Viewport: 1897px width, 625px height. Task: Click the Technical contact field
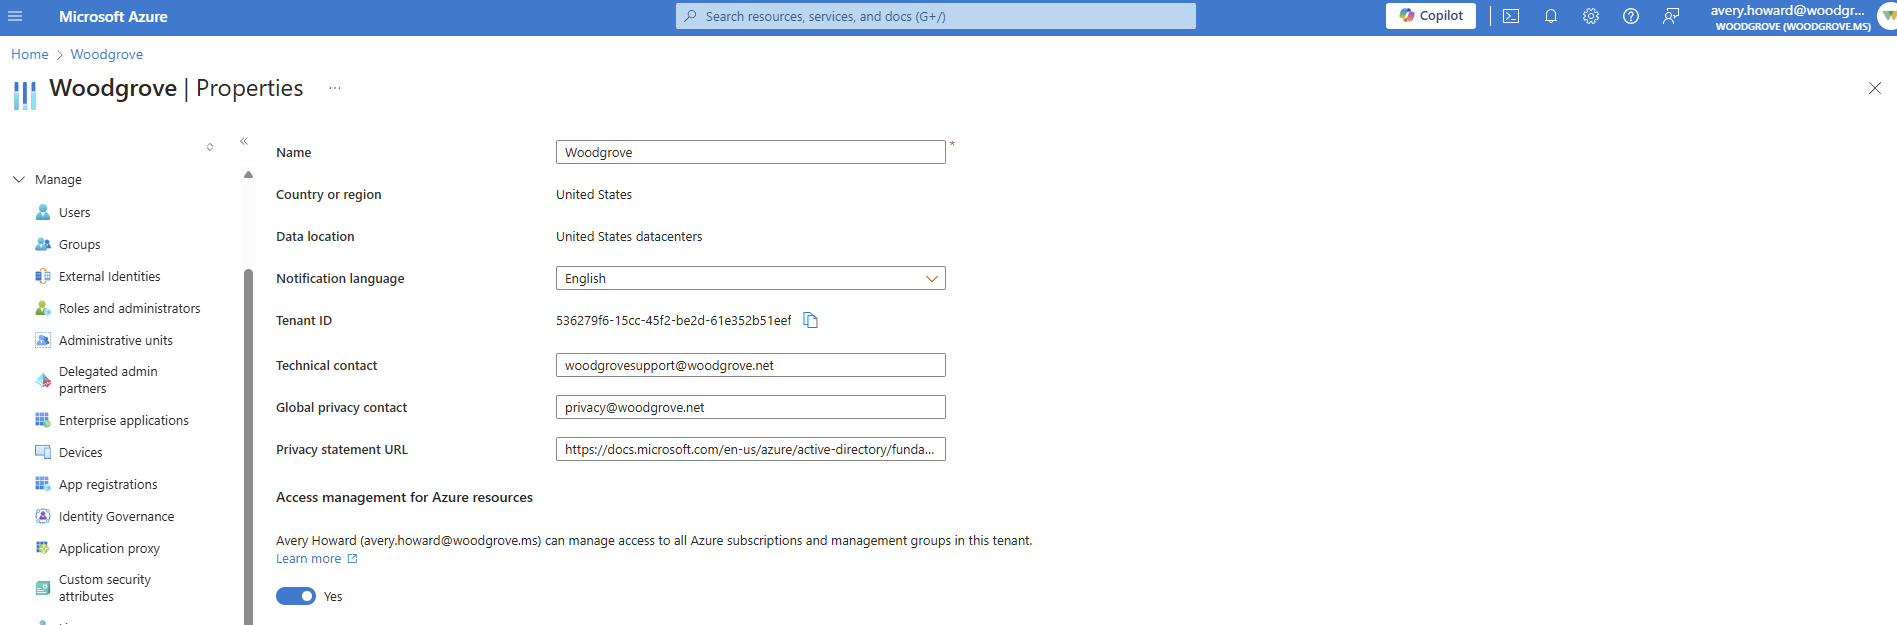tap(750, 366)
